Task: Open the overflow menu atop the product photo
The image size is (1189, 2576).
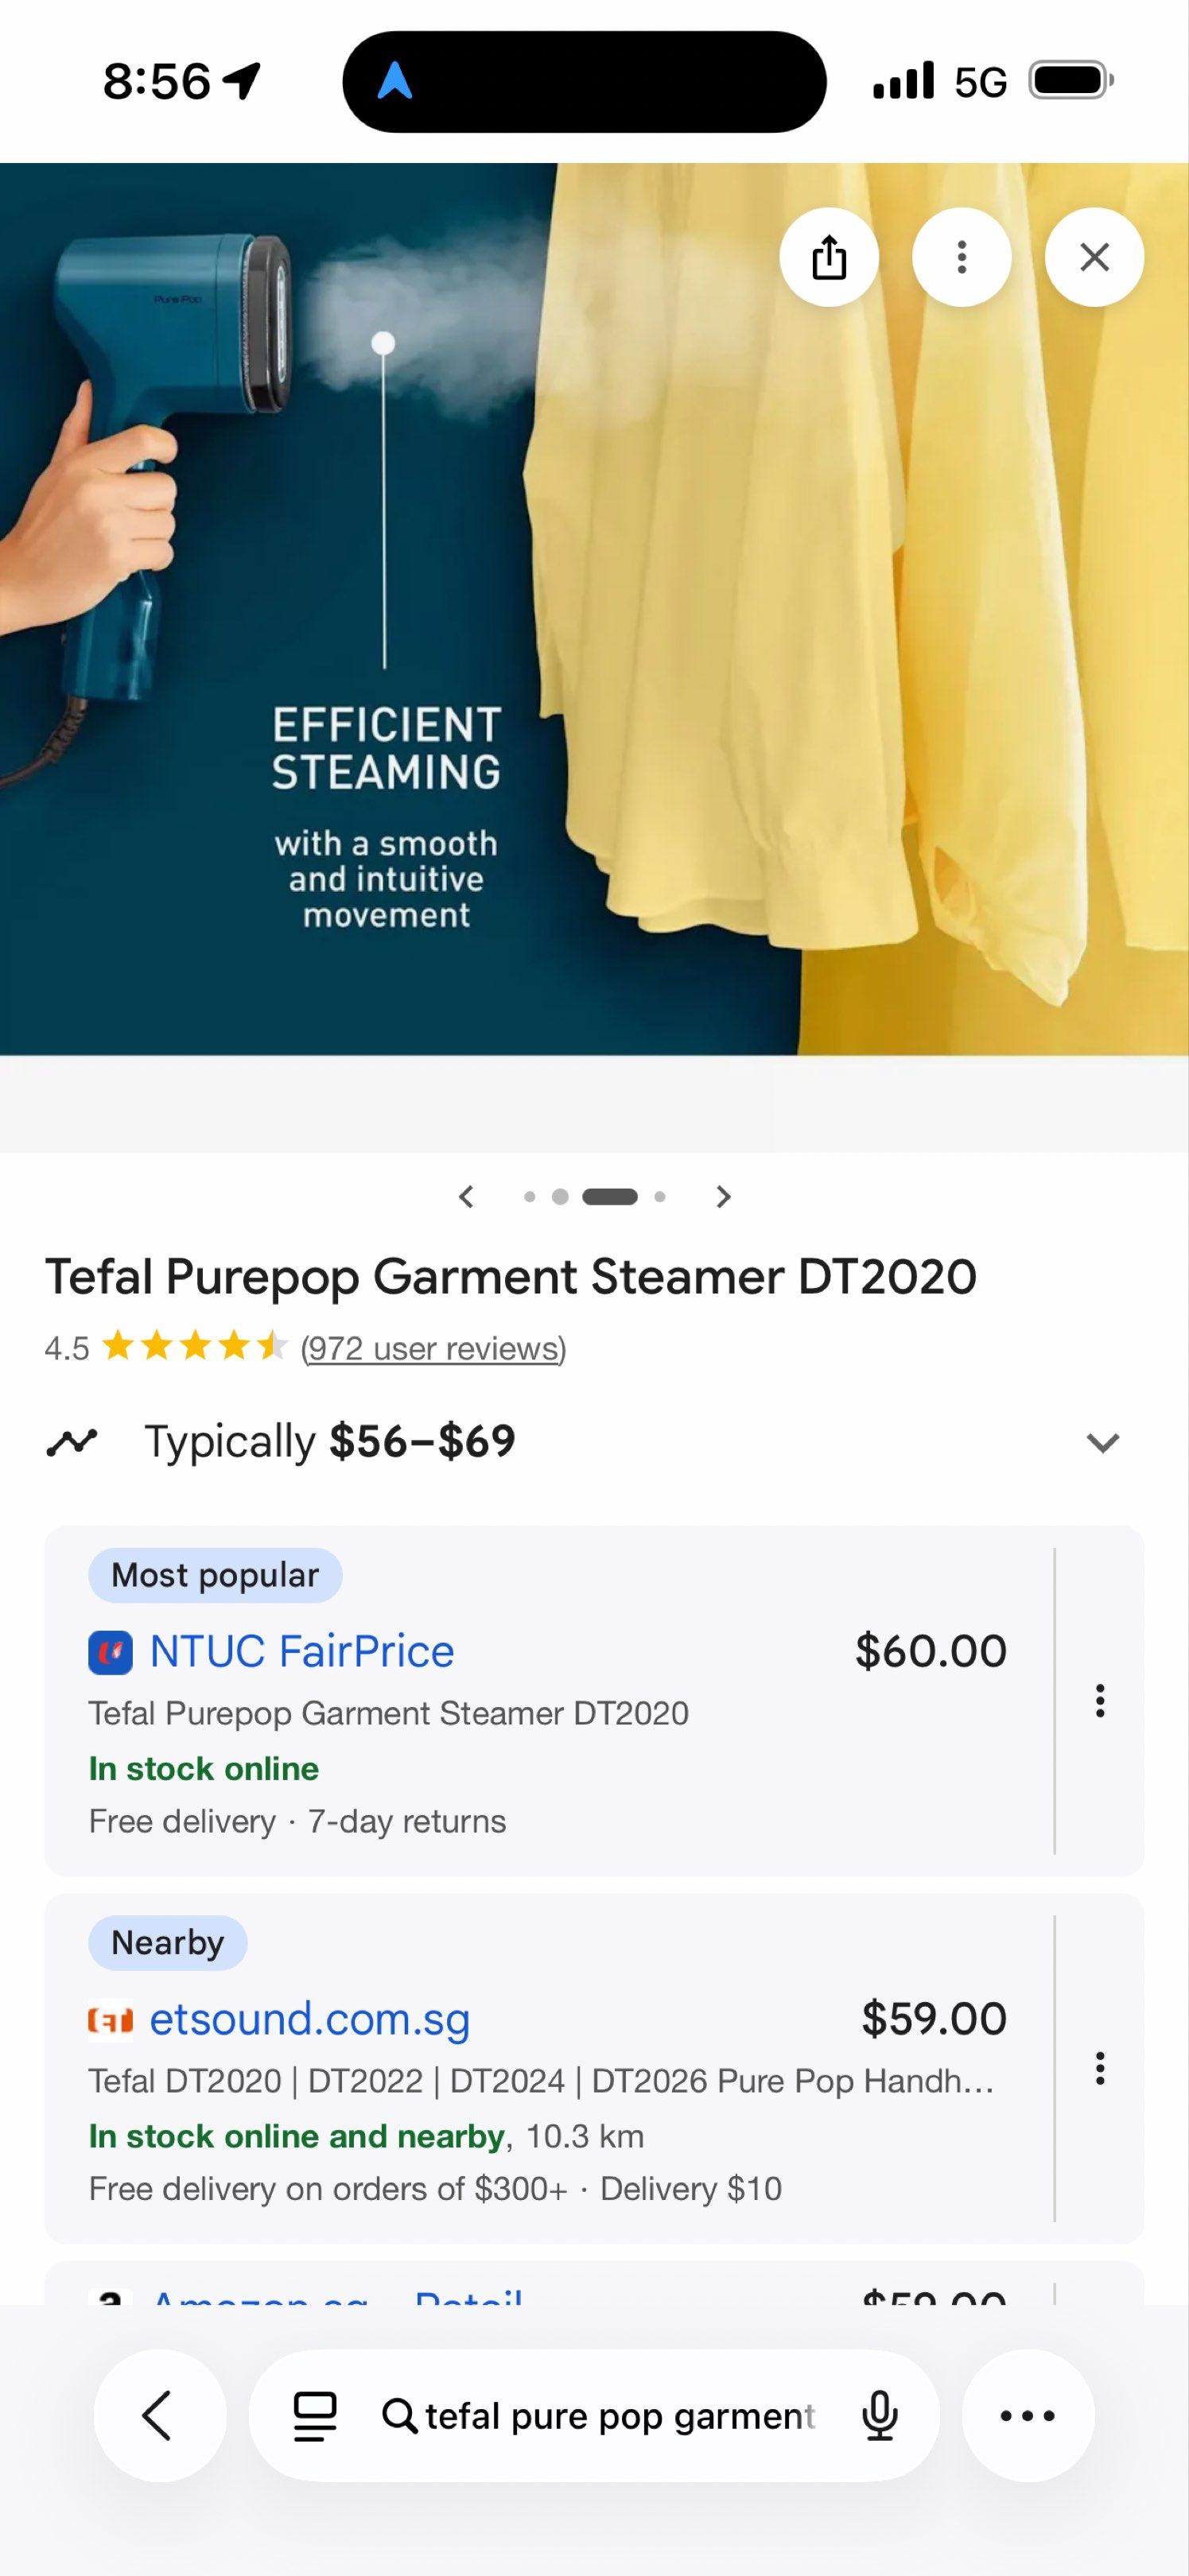Action: (961, 257)
